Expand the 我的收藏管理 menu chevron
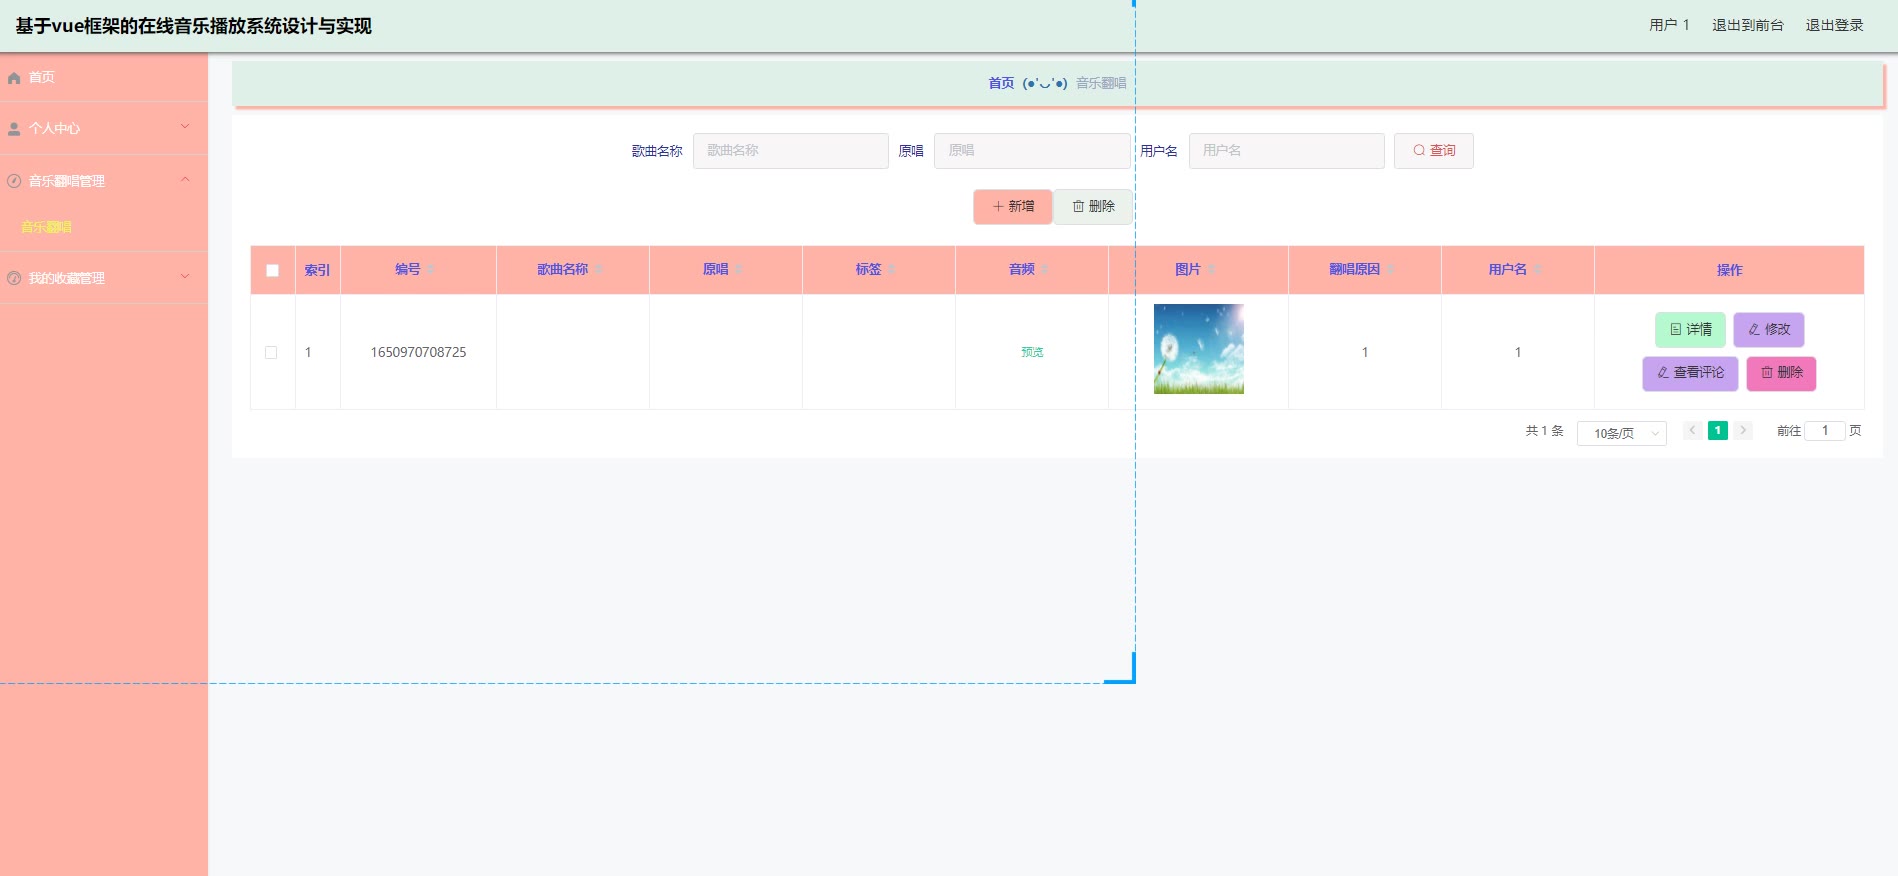1898x876 pixels. (x=185, y=277)
